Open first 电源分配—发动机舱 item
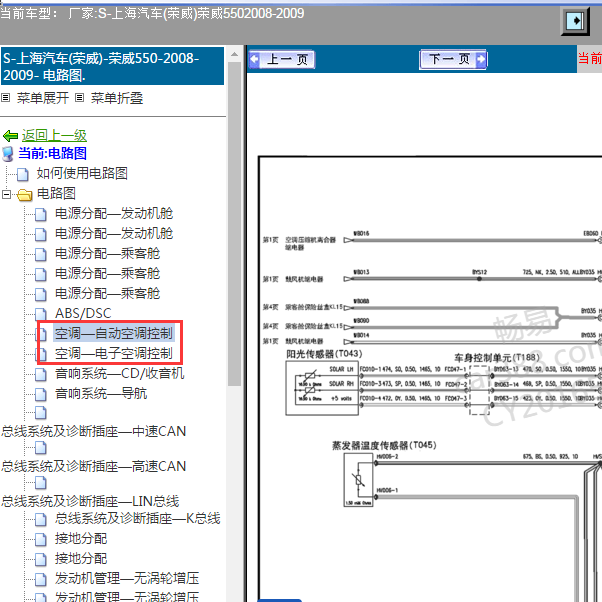Screen dimensions: 602x602 click(x=114, y=213)
